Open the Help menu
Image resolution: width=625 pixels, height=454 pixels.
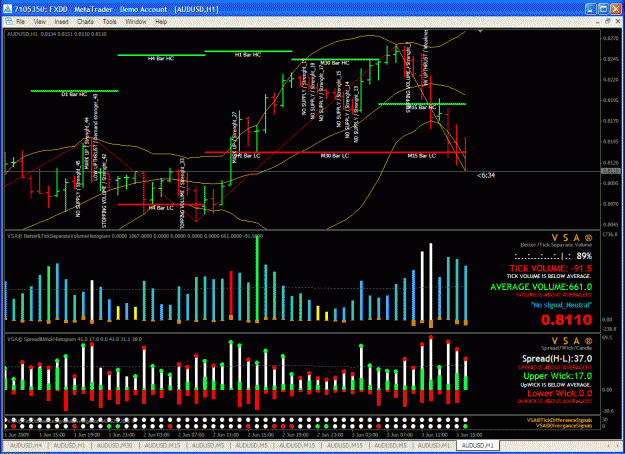[161, 22]
